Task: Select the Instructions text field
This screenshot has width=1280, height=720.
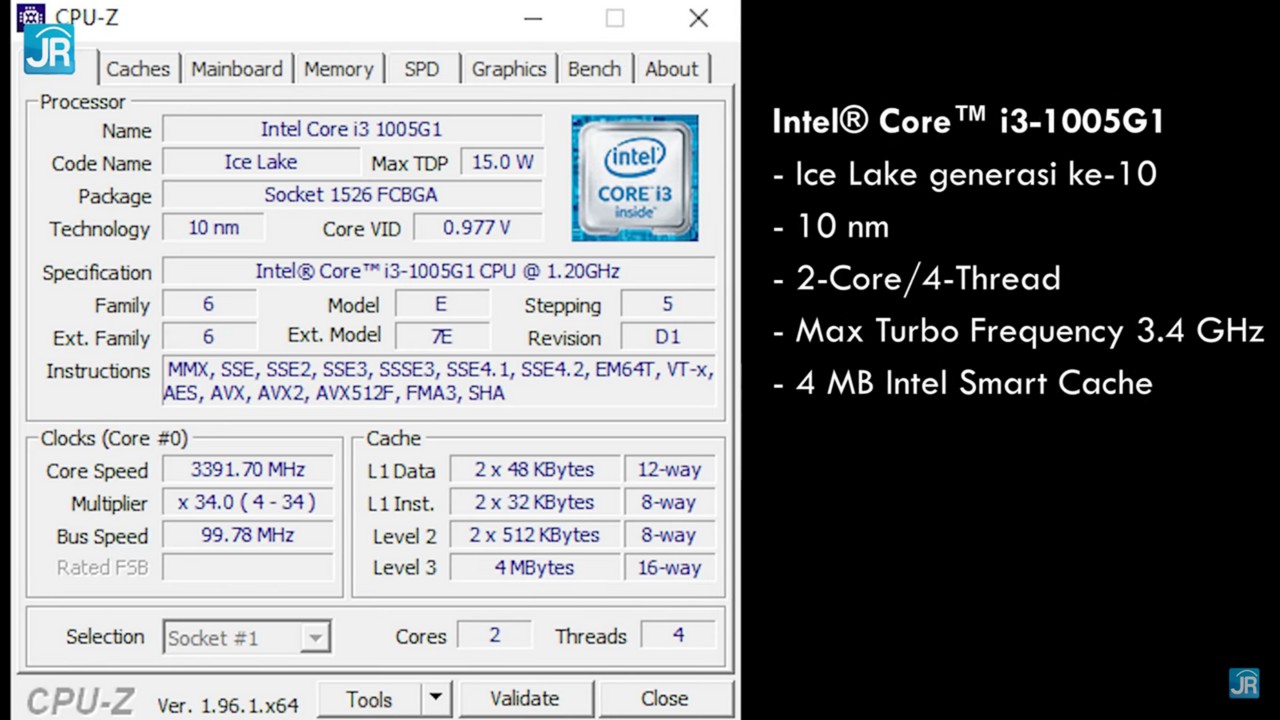Action: [440, 381]
